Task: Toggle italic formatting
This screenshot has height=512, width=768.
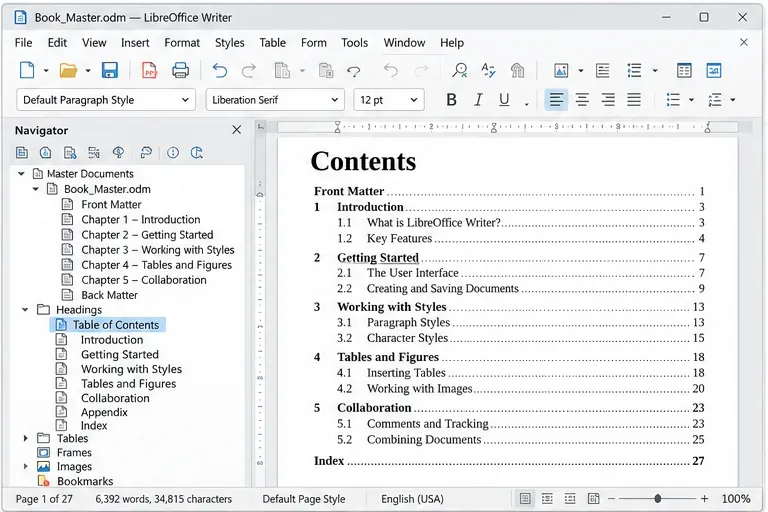Action: pyautogui.click(x=478, y=100)
